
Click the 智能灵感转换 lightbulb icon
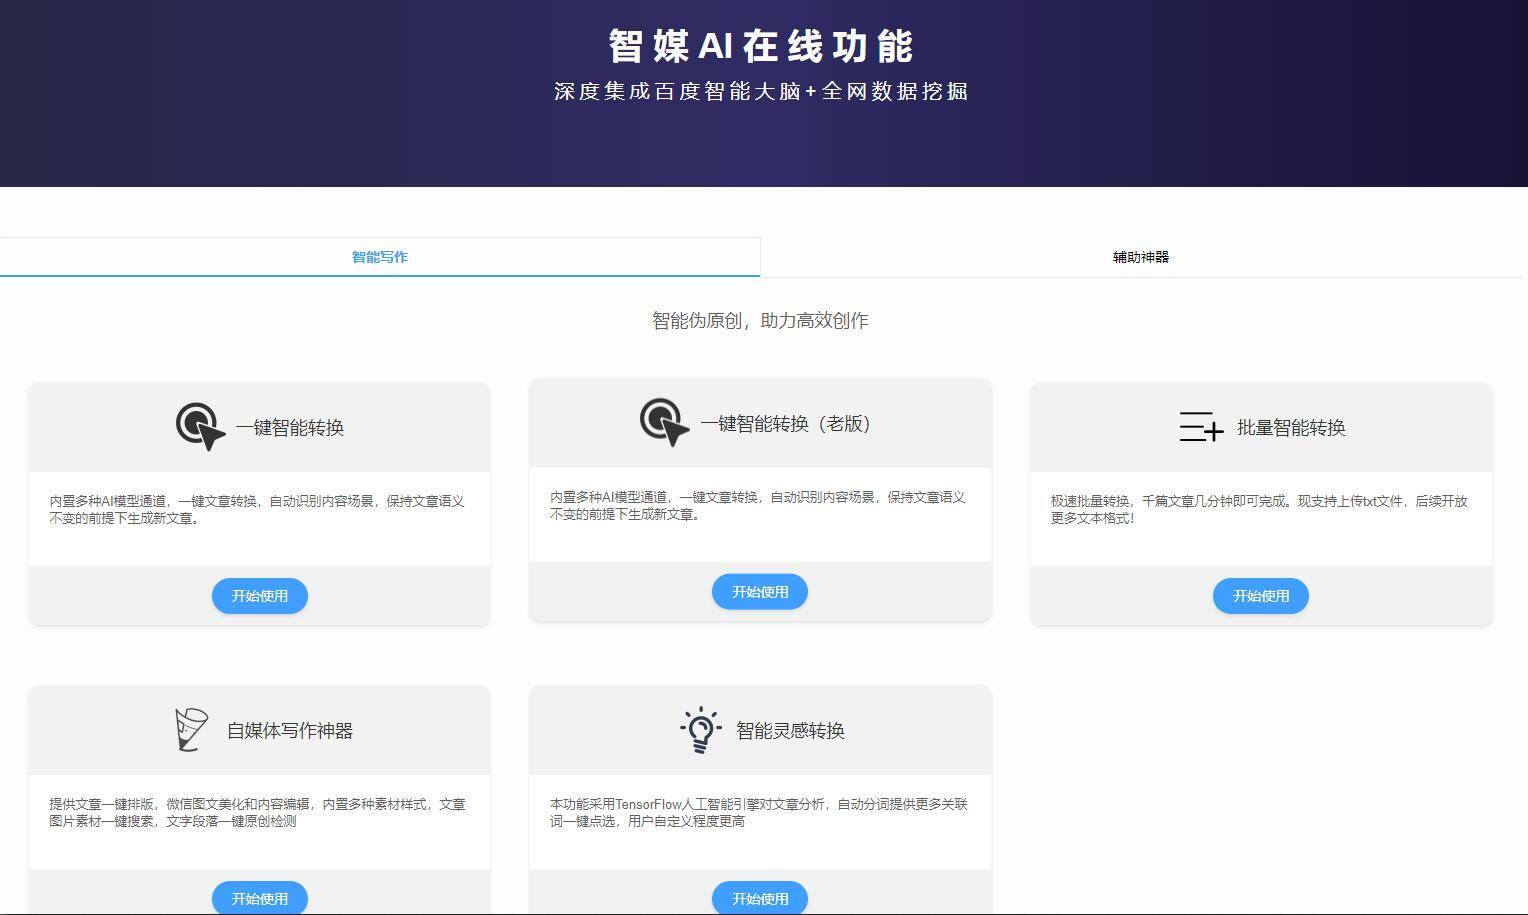[700, 730]
